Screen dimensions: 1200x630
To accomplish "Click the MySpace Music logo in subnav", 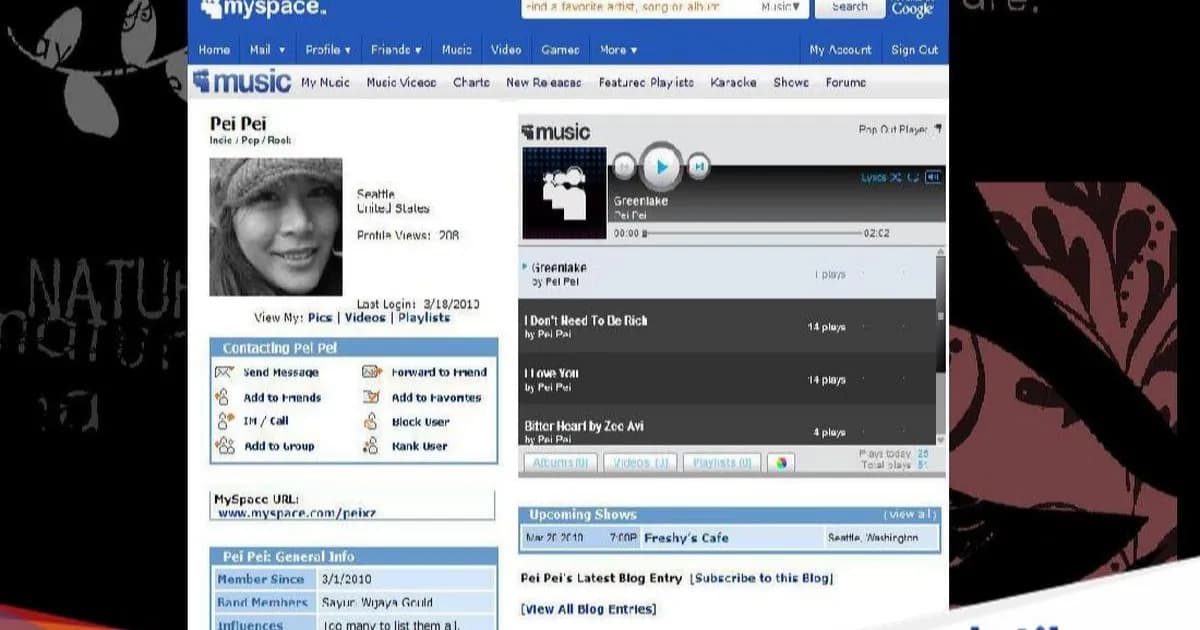I will point(242,82).
